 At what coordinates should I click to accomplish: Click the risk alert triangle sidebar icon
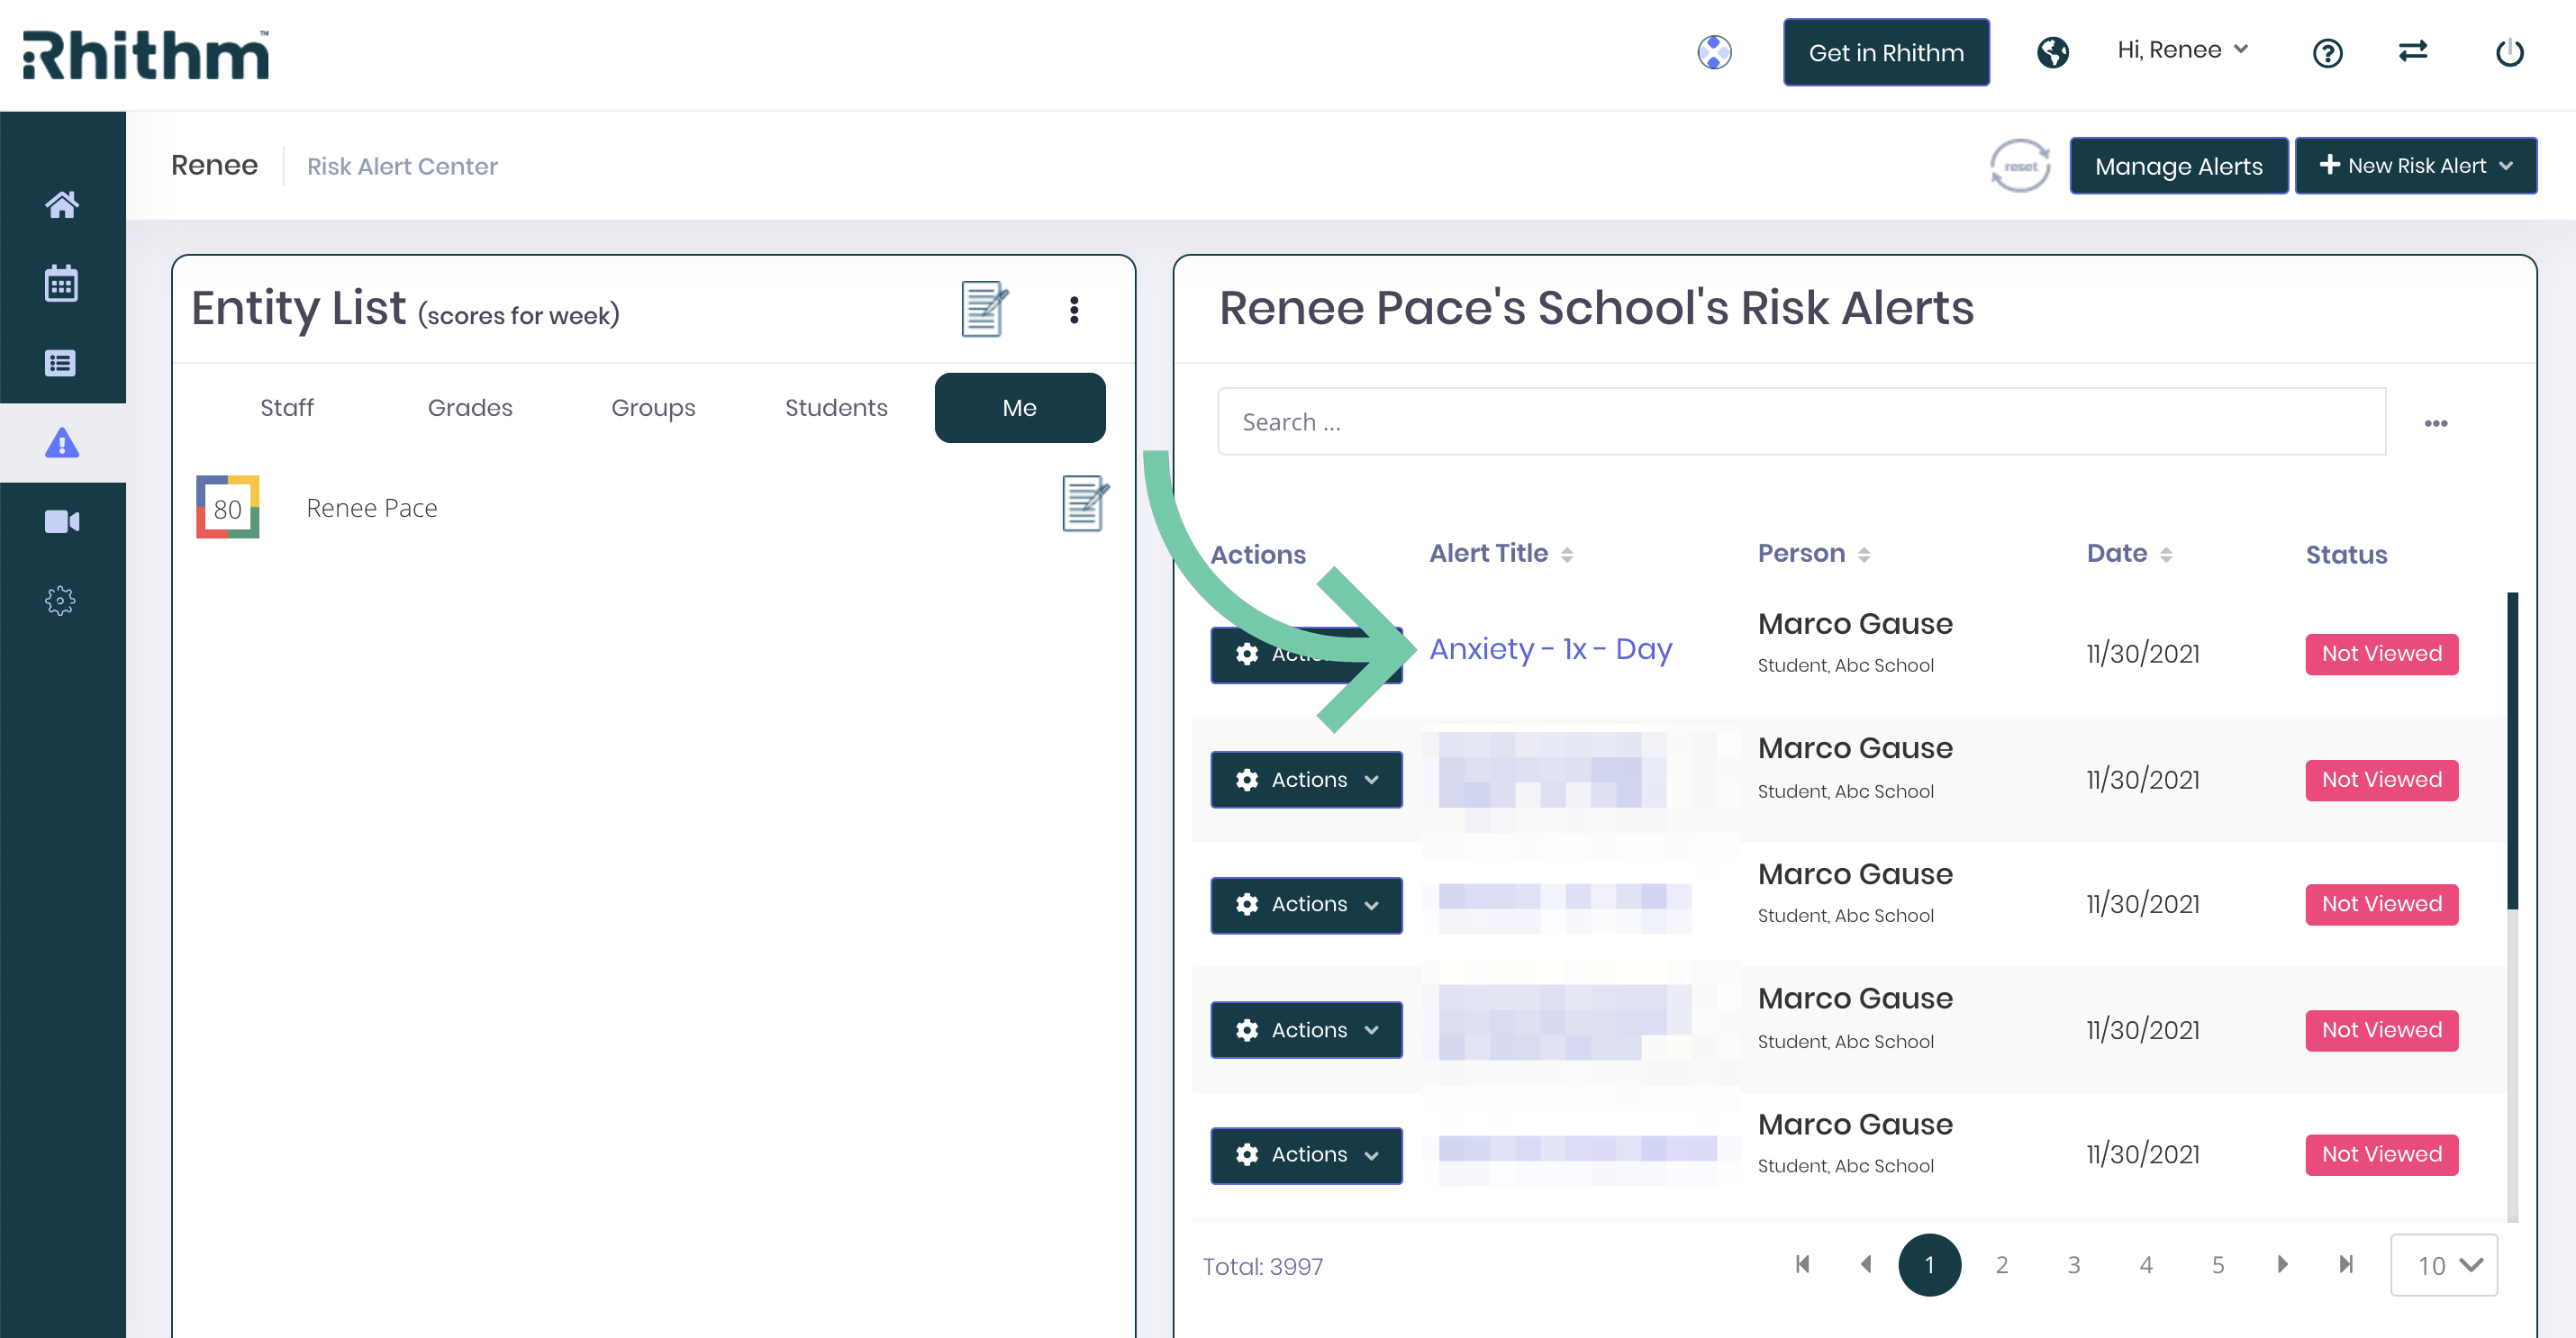[x=62, y=443]
